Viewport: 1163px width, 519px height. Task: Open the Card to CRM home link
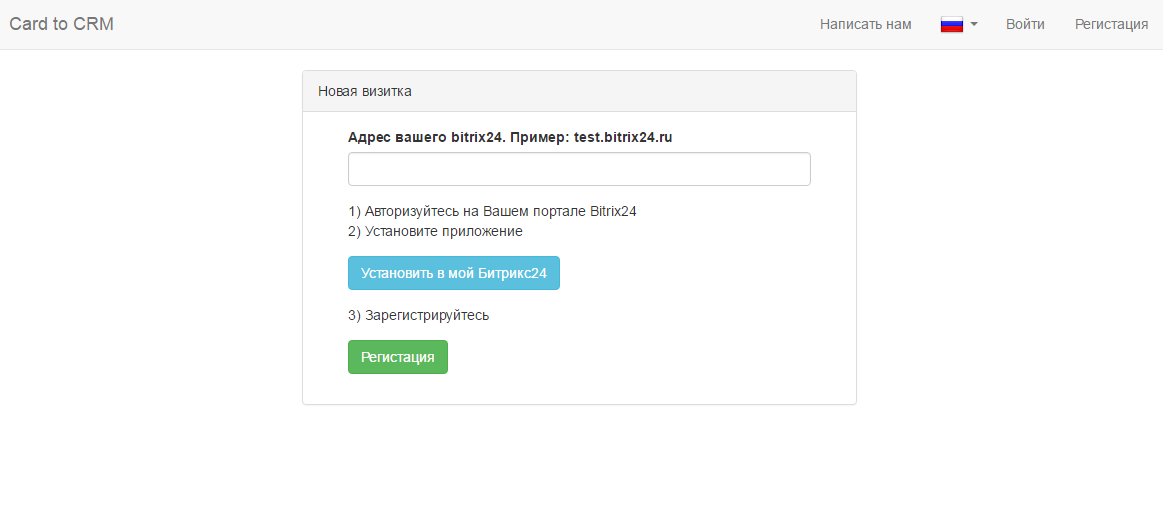point(62,24)
